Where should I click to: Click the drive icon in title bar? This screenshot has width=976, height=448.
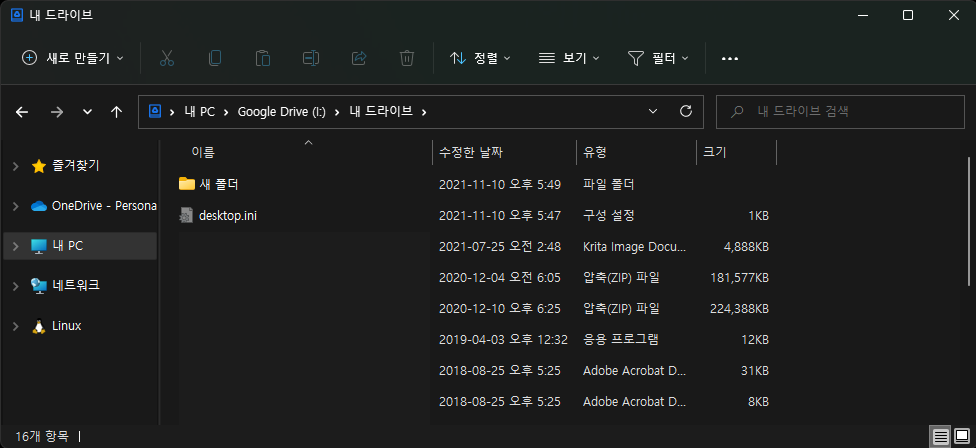click(17, 15)
